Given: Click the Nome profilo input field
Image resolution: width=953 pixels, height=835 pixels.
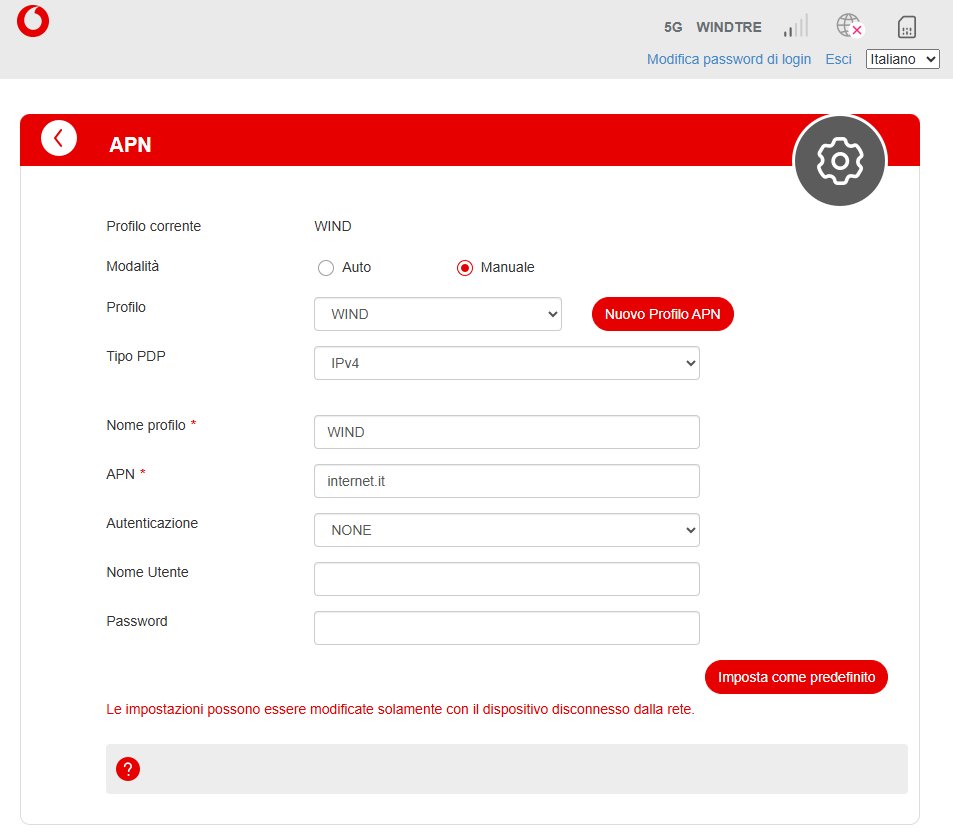Looking at the screenshot, I should click(x=506, y=432).
